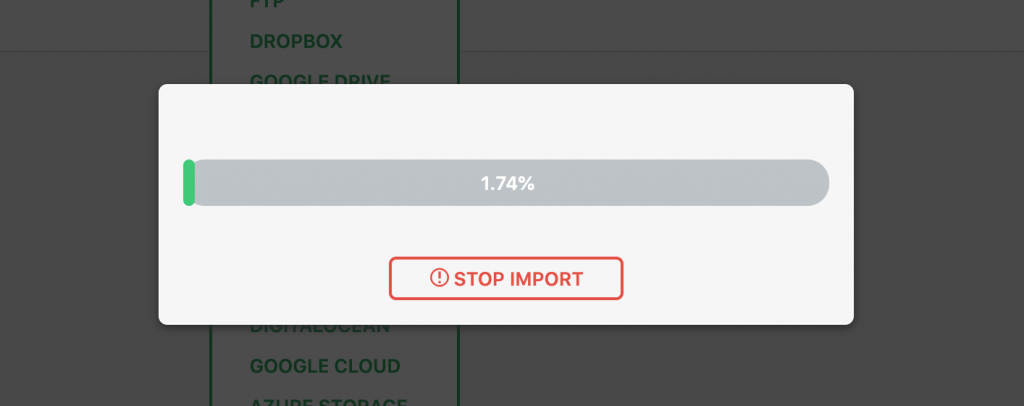Click the Stop Import button

505,278
